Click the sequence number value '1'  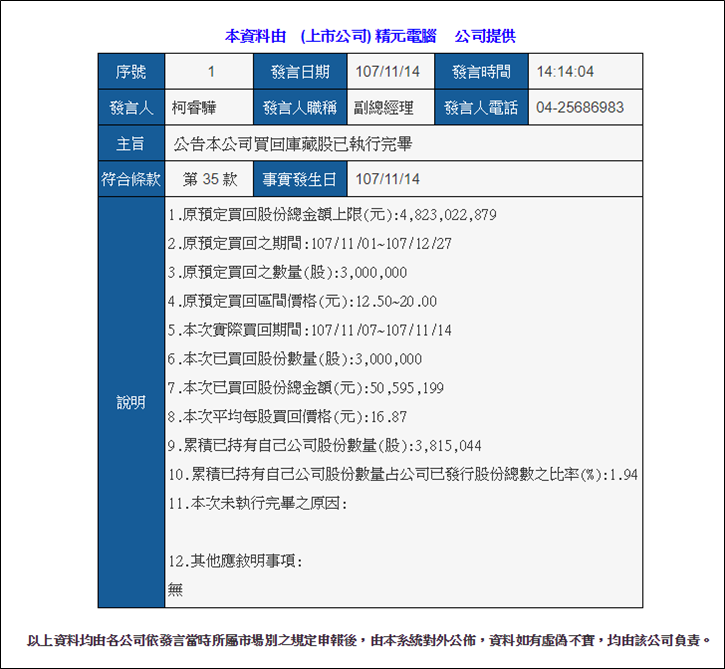coord(211,72)
